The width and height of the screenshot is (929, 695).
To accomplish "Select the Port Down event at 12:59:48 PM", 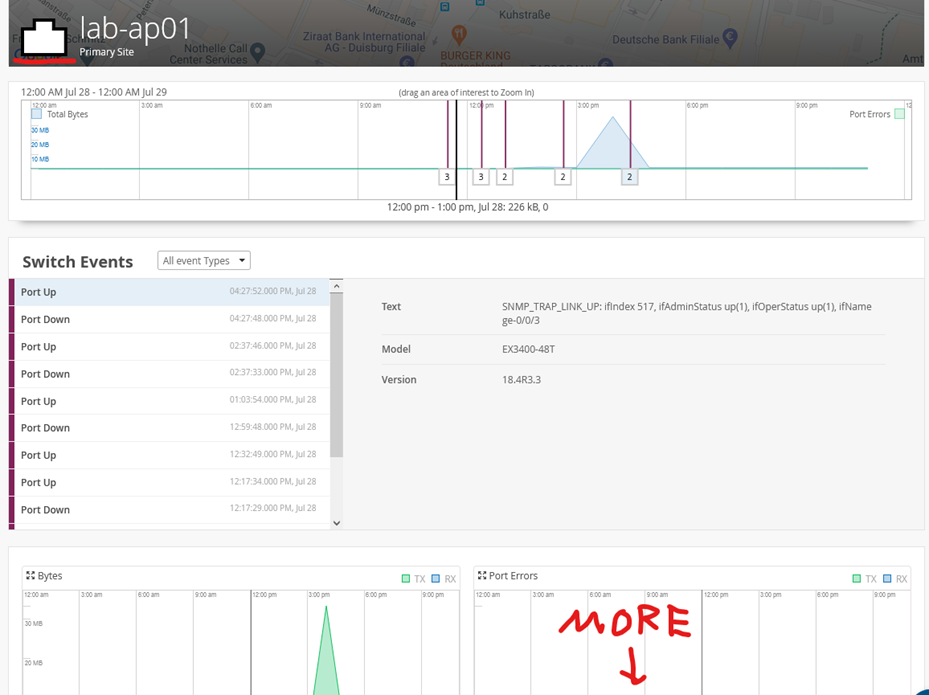I will pos(170,427).
